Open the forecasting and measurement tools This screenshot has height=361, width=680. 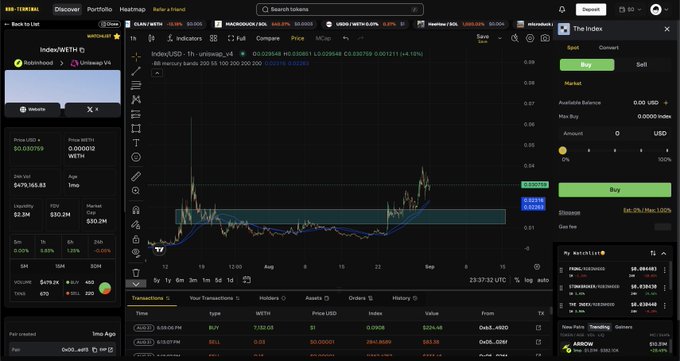[x=136, y=114]
